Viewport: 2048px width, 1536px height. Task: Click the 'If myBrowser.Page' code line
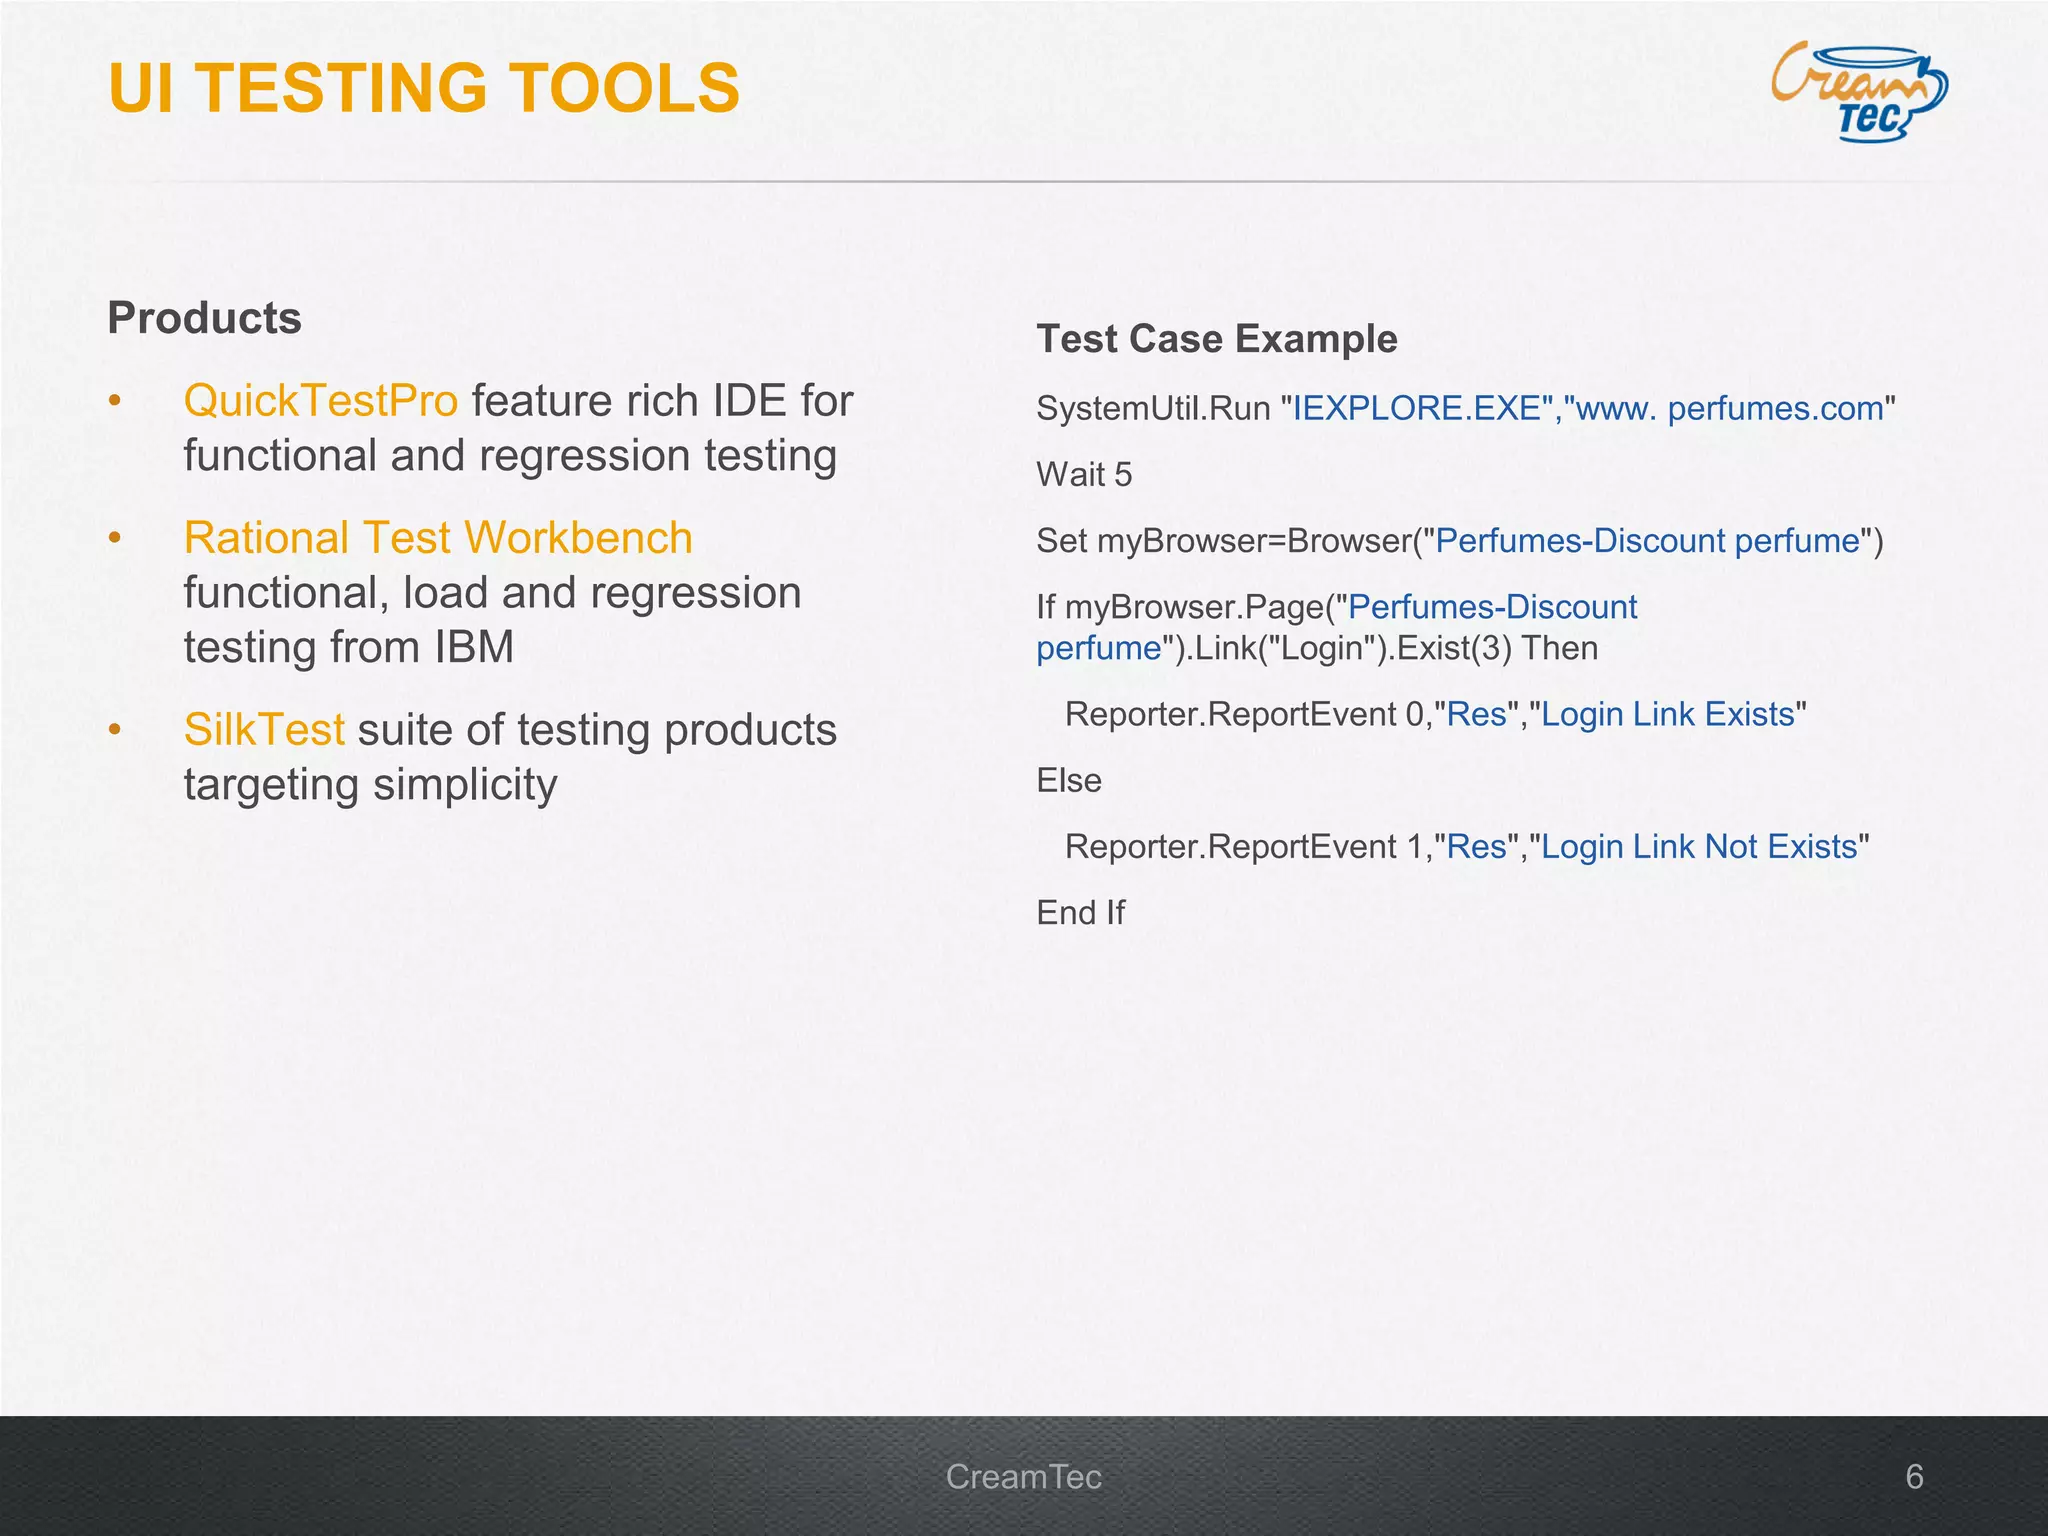[1337, 628]
